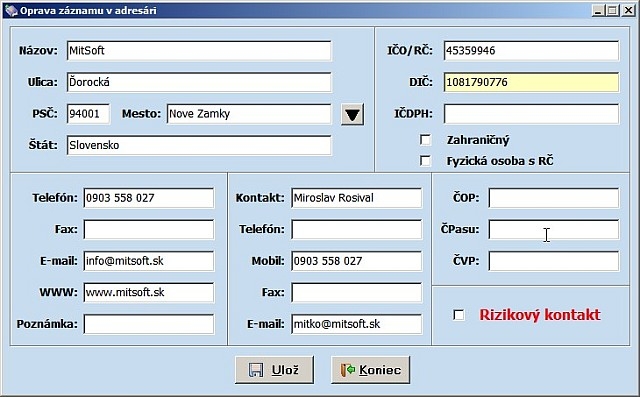Click the Mesto field with Nove Zamky
The height and width of the screenshot is (397, 640).
coord(249,113)
